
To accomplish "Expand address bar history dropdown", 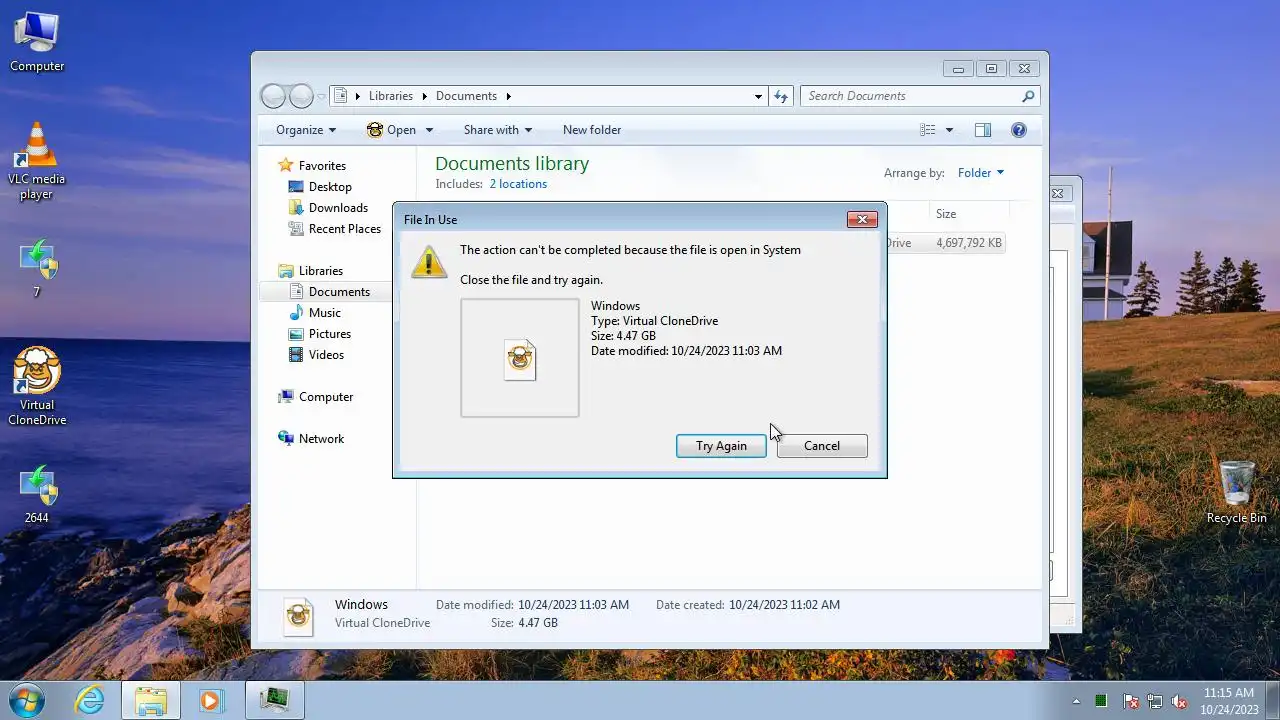I will click(758, 96).
